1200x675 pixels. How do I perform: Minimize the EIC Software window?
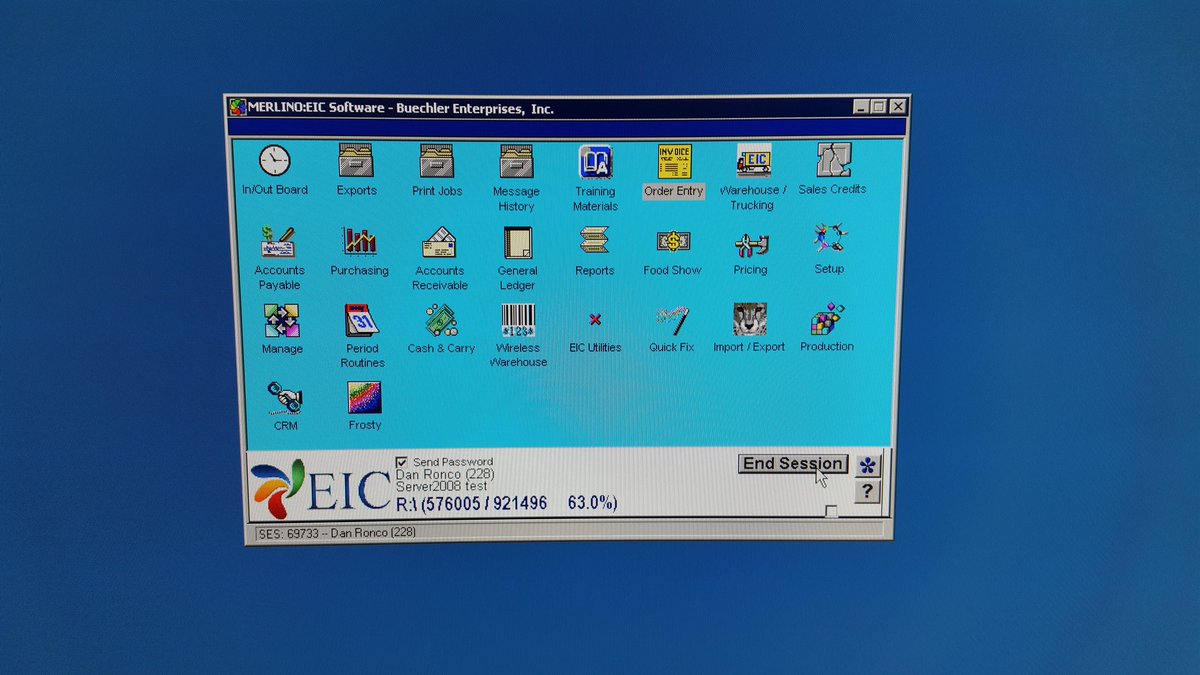[x=861, y=107]
